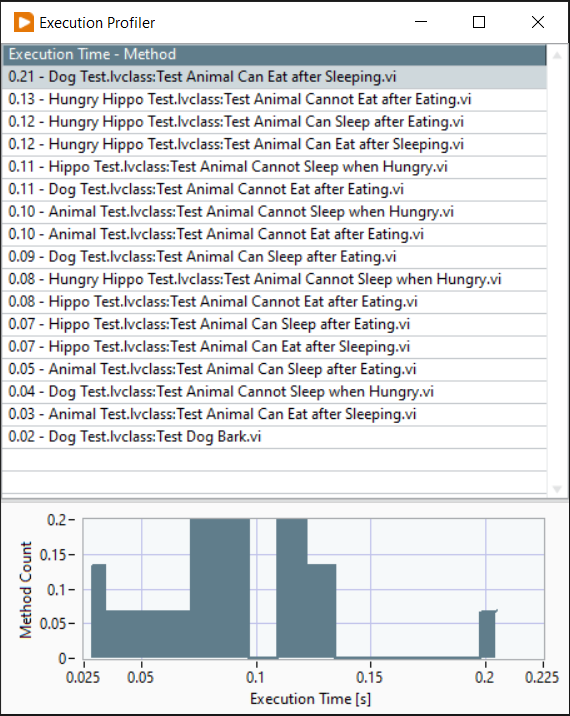The height and width of the screenshot is (716, 570).
Task: Click the scroll down arrow of the list
Action: coord(557,489)
